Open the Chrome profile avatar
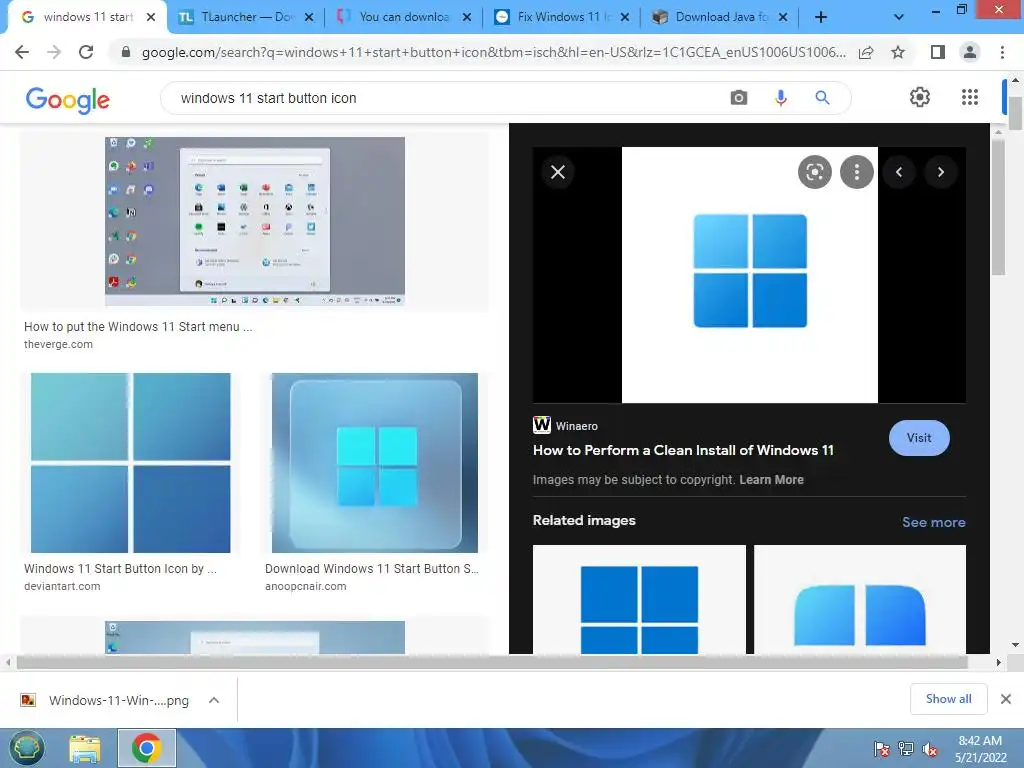The height and width of the screenshot is (768, 1024). click(970, 52)
